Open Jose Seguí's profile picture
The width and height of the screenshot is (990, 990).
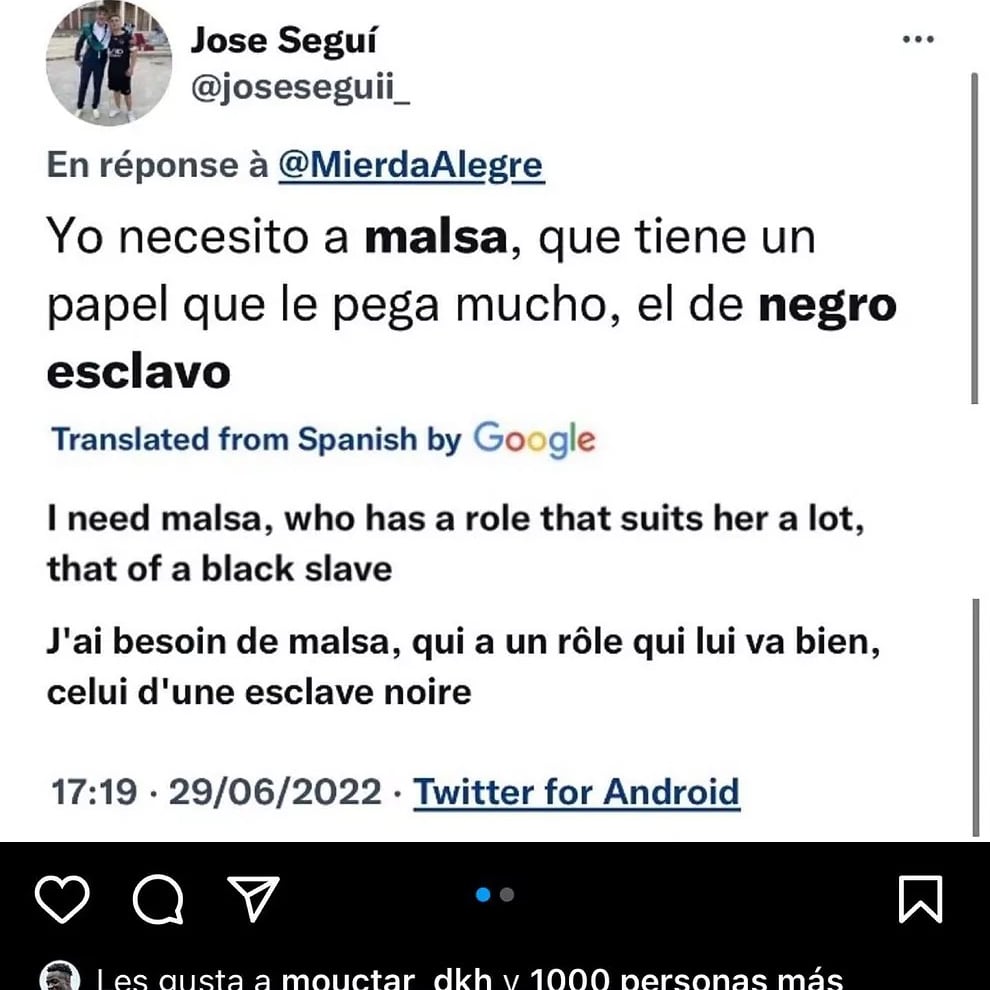pyautogui.click(x=109, y=62)
